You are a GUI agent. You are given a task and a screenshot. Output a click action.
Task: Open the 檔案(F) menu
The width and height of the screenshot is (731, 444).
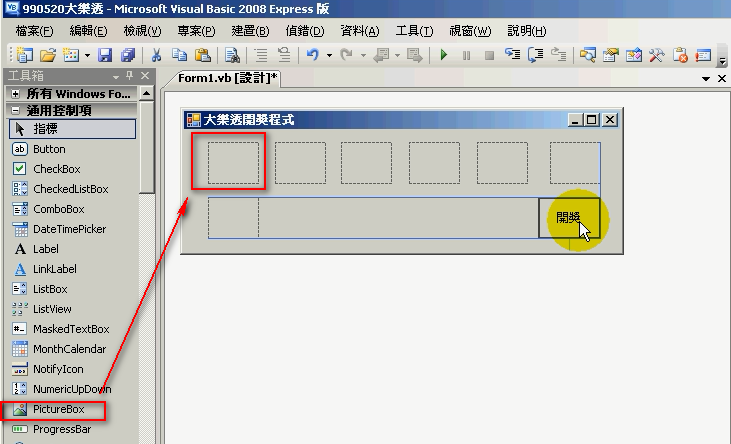tap(34, 31)
